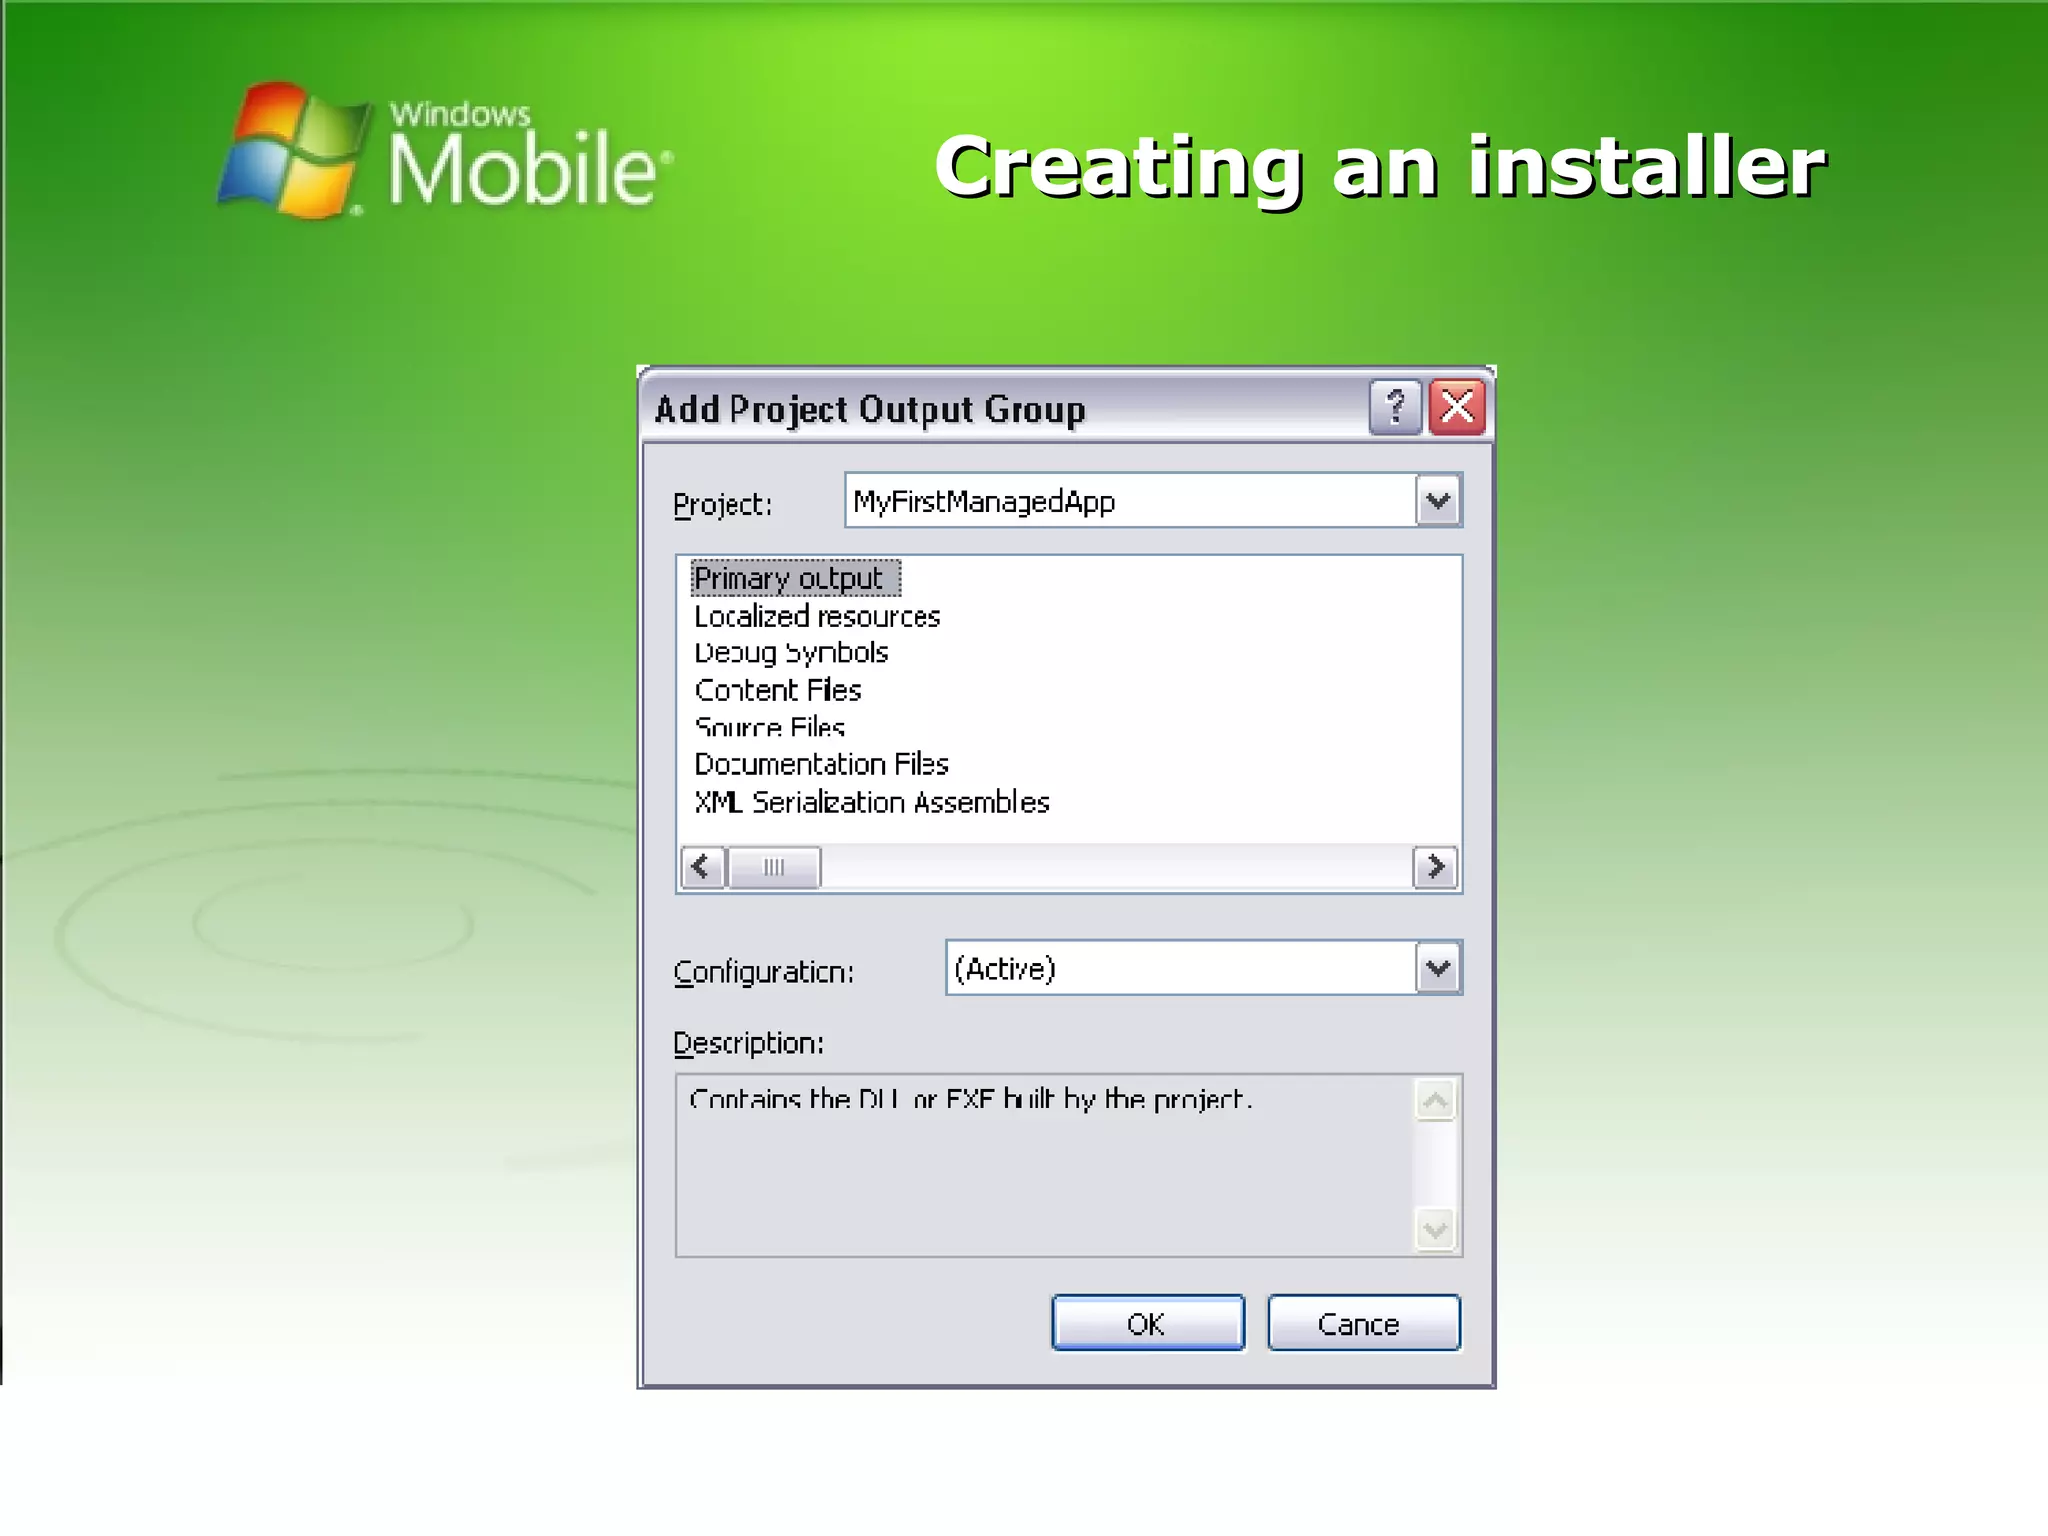The width and height of the screenshot is (2048, 1536).
Task: Click the help question mark button
Action: point(1395,408)
